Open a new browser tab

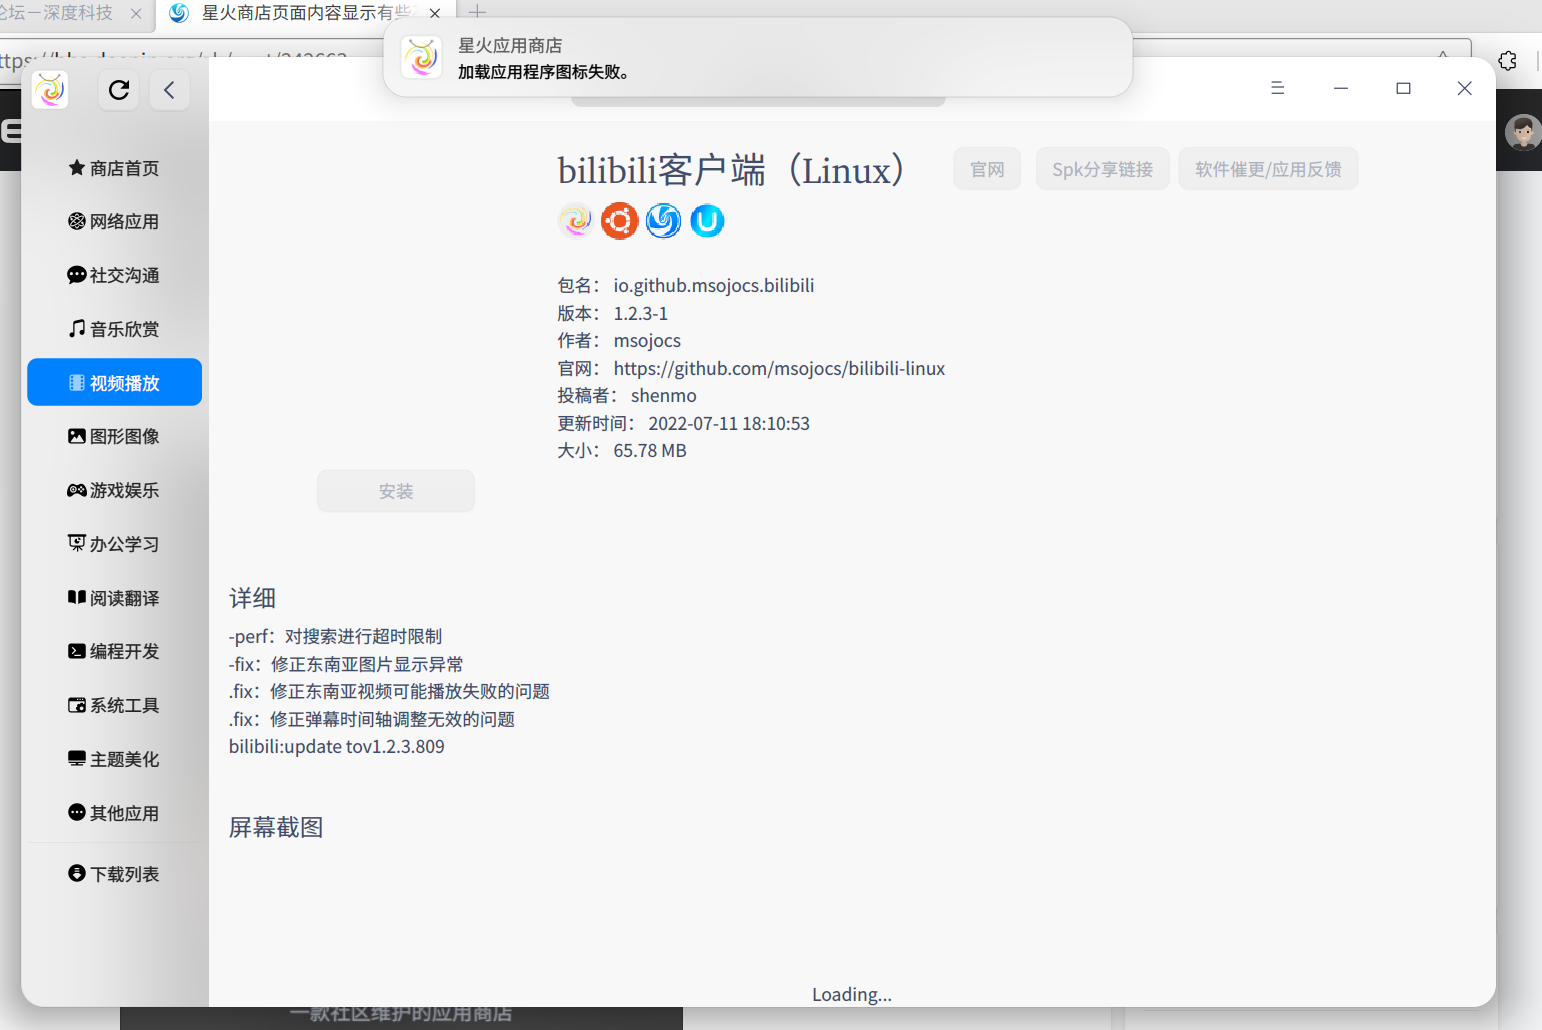point(477,12)
